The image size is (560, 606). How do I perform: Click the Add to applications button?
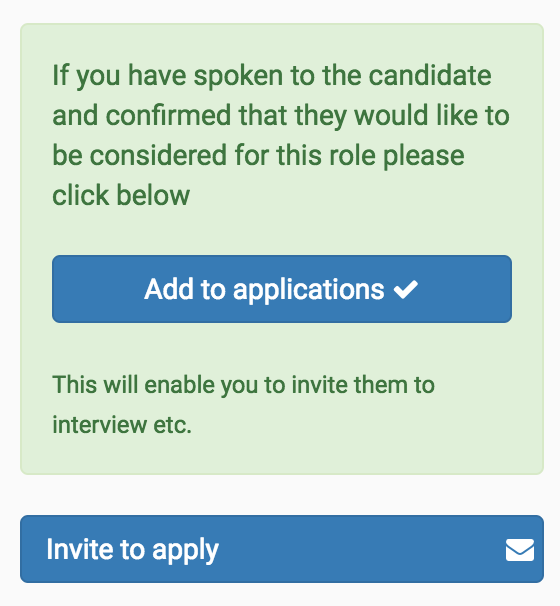point(282,289)
